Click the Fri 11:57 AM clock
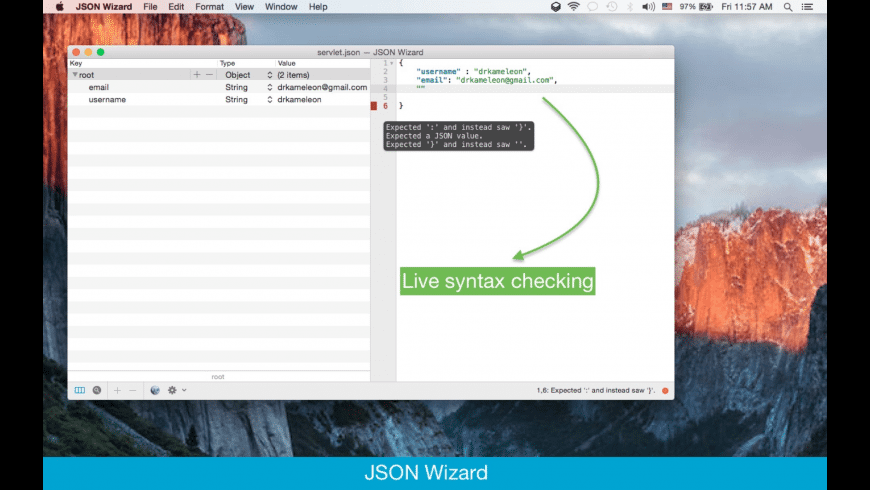870x490 pixels. tap(747, 7)
